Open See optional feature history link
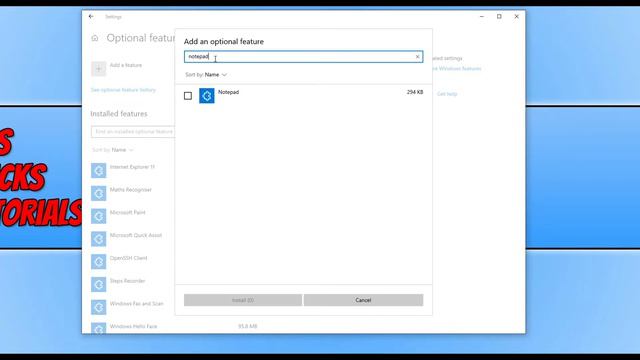This screenshot has height=360, width=640. [x=123, y=90]
